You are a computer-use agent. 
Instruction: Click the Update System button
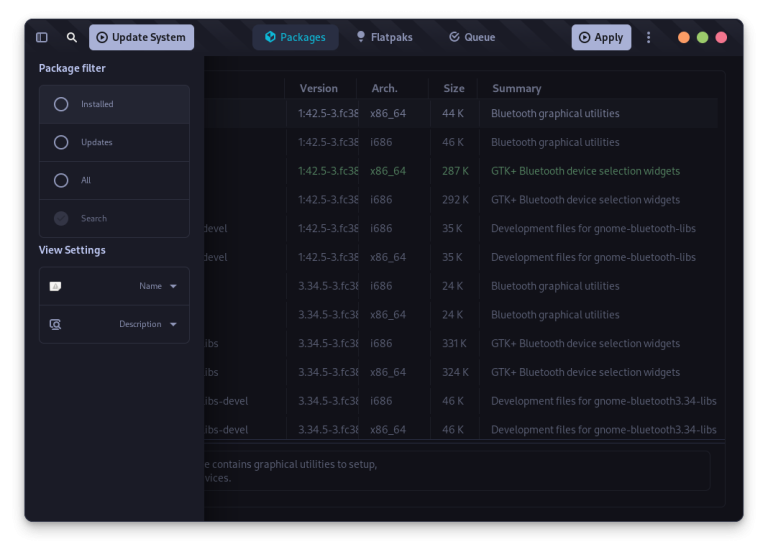click(141, 38)
